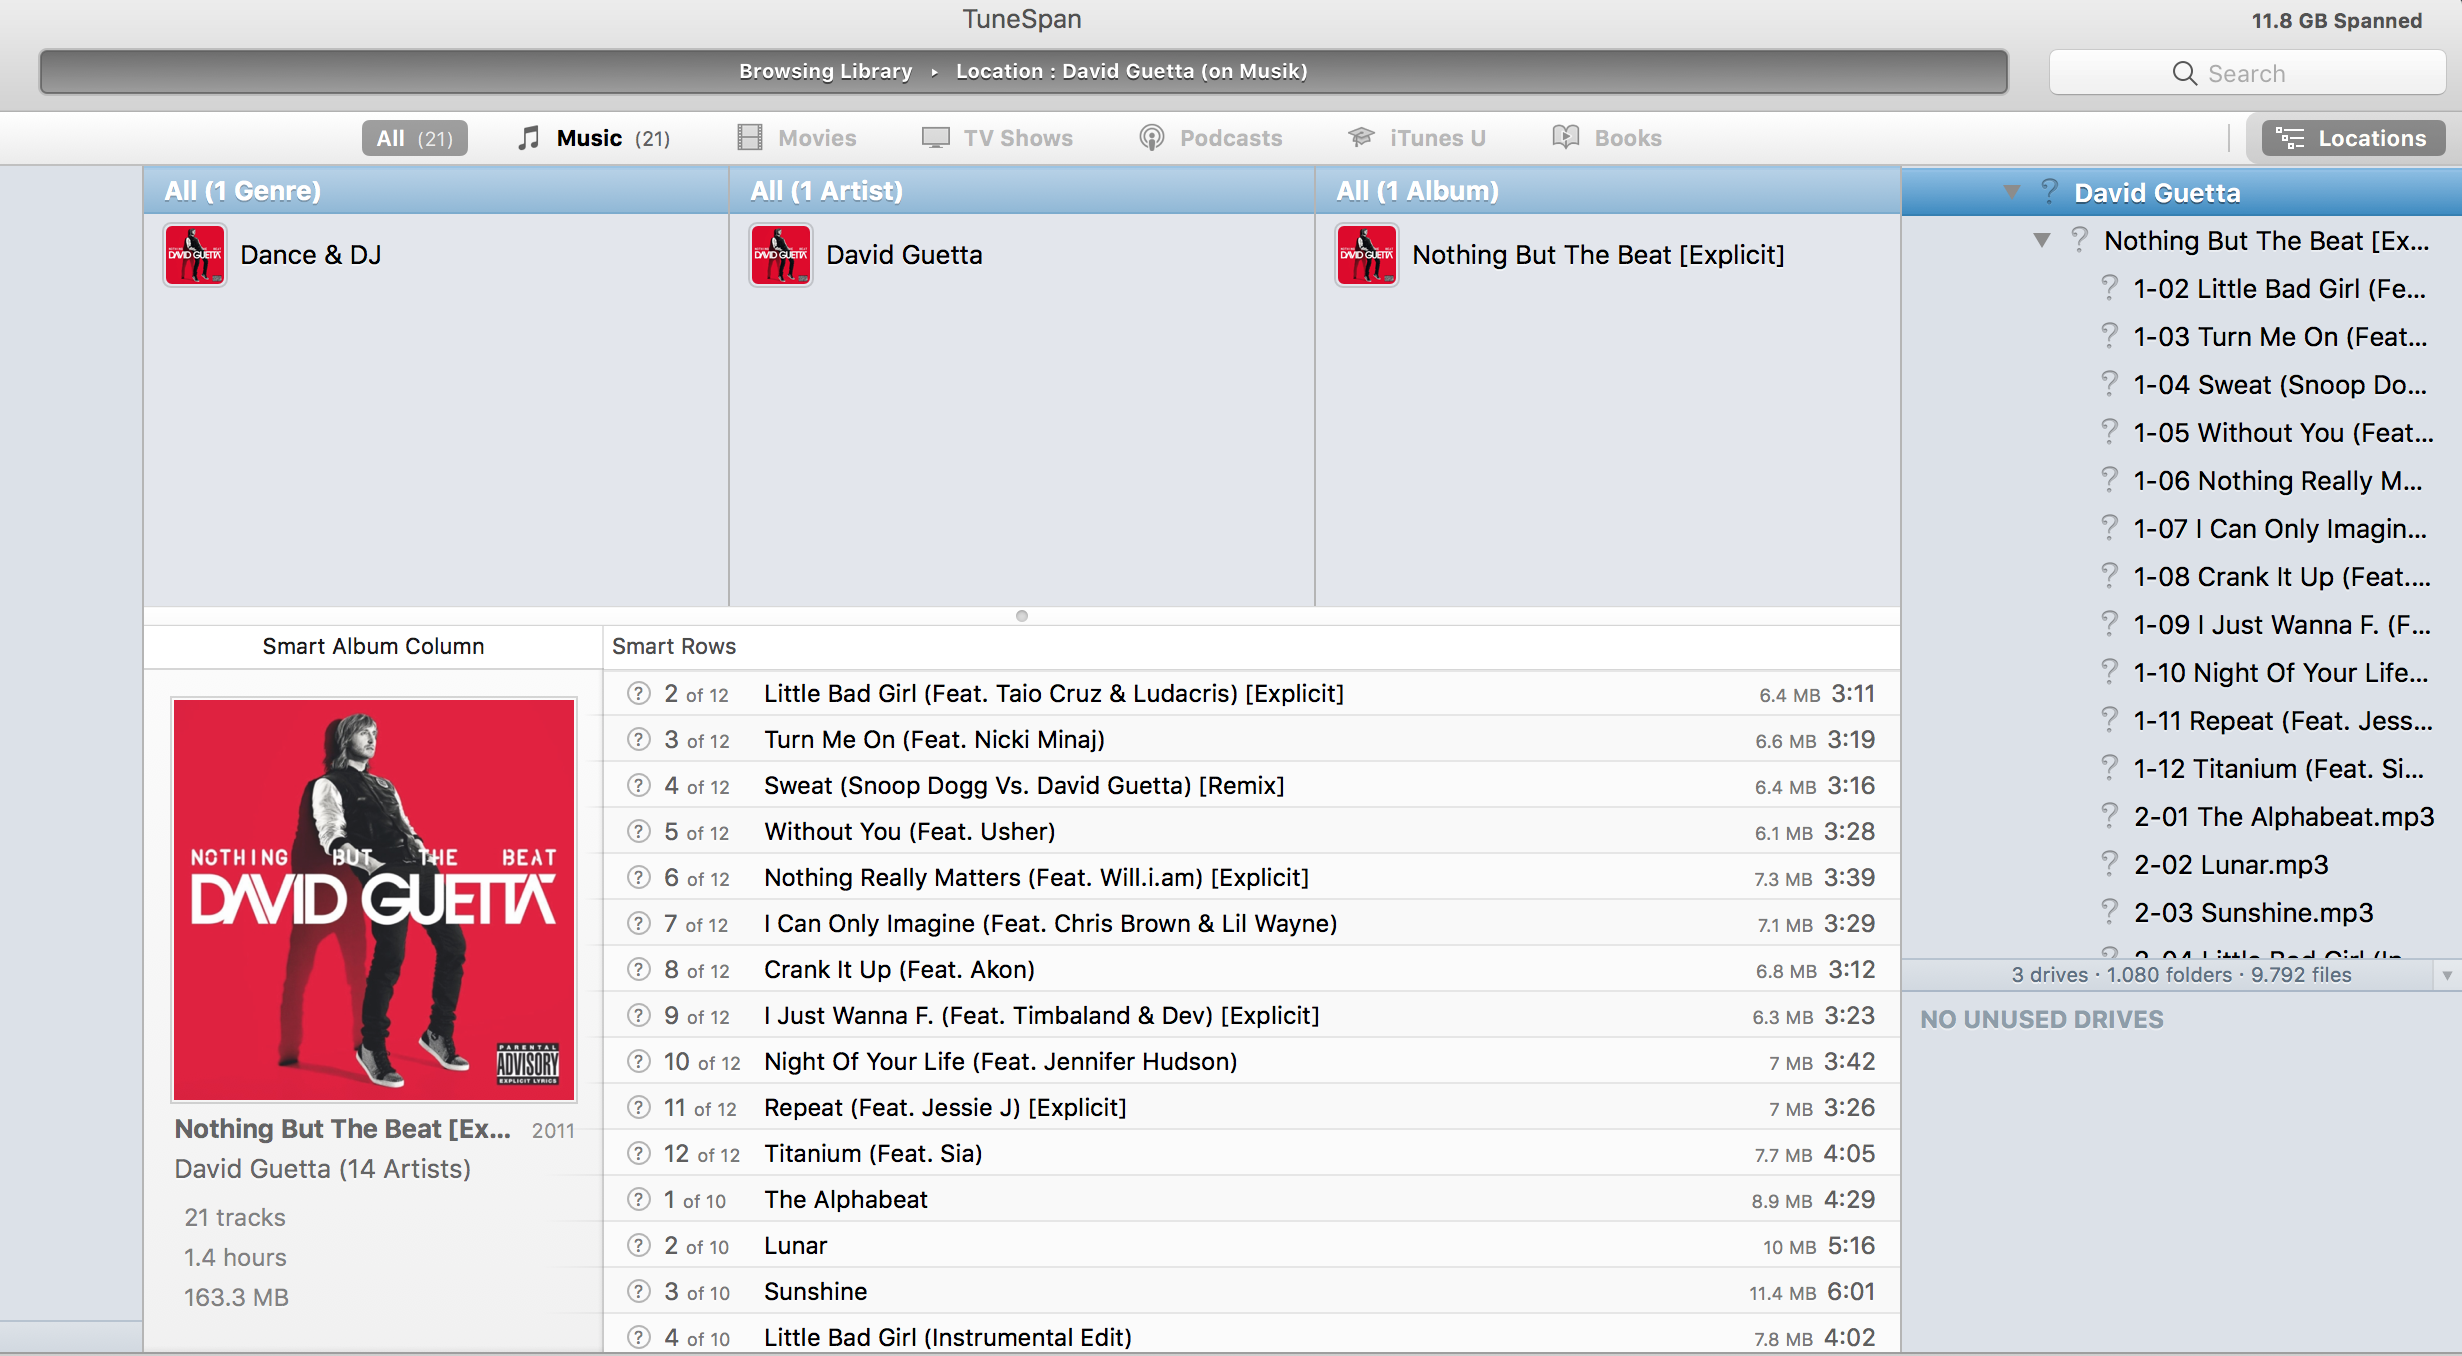This screenshot has height=1356, width=2462.
Task: Select the All (1 Album) header
Action: click(x=1417, y=191)
